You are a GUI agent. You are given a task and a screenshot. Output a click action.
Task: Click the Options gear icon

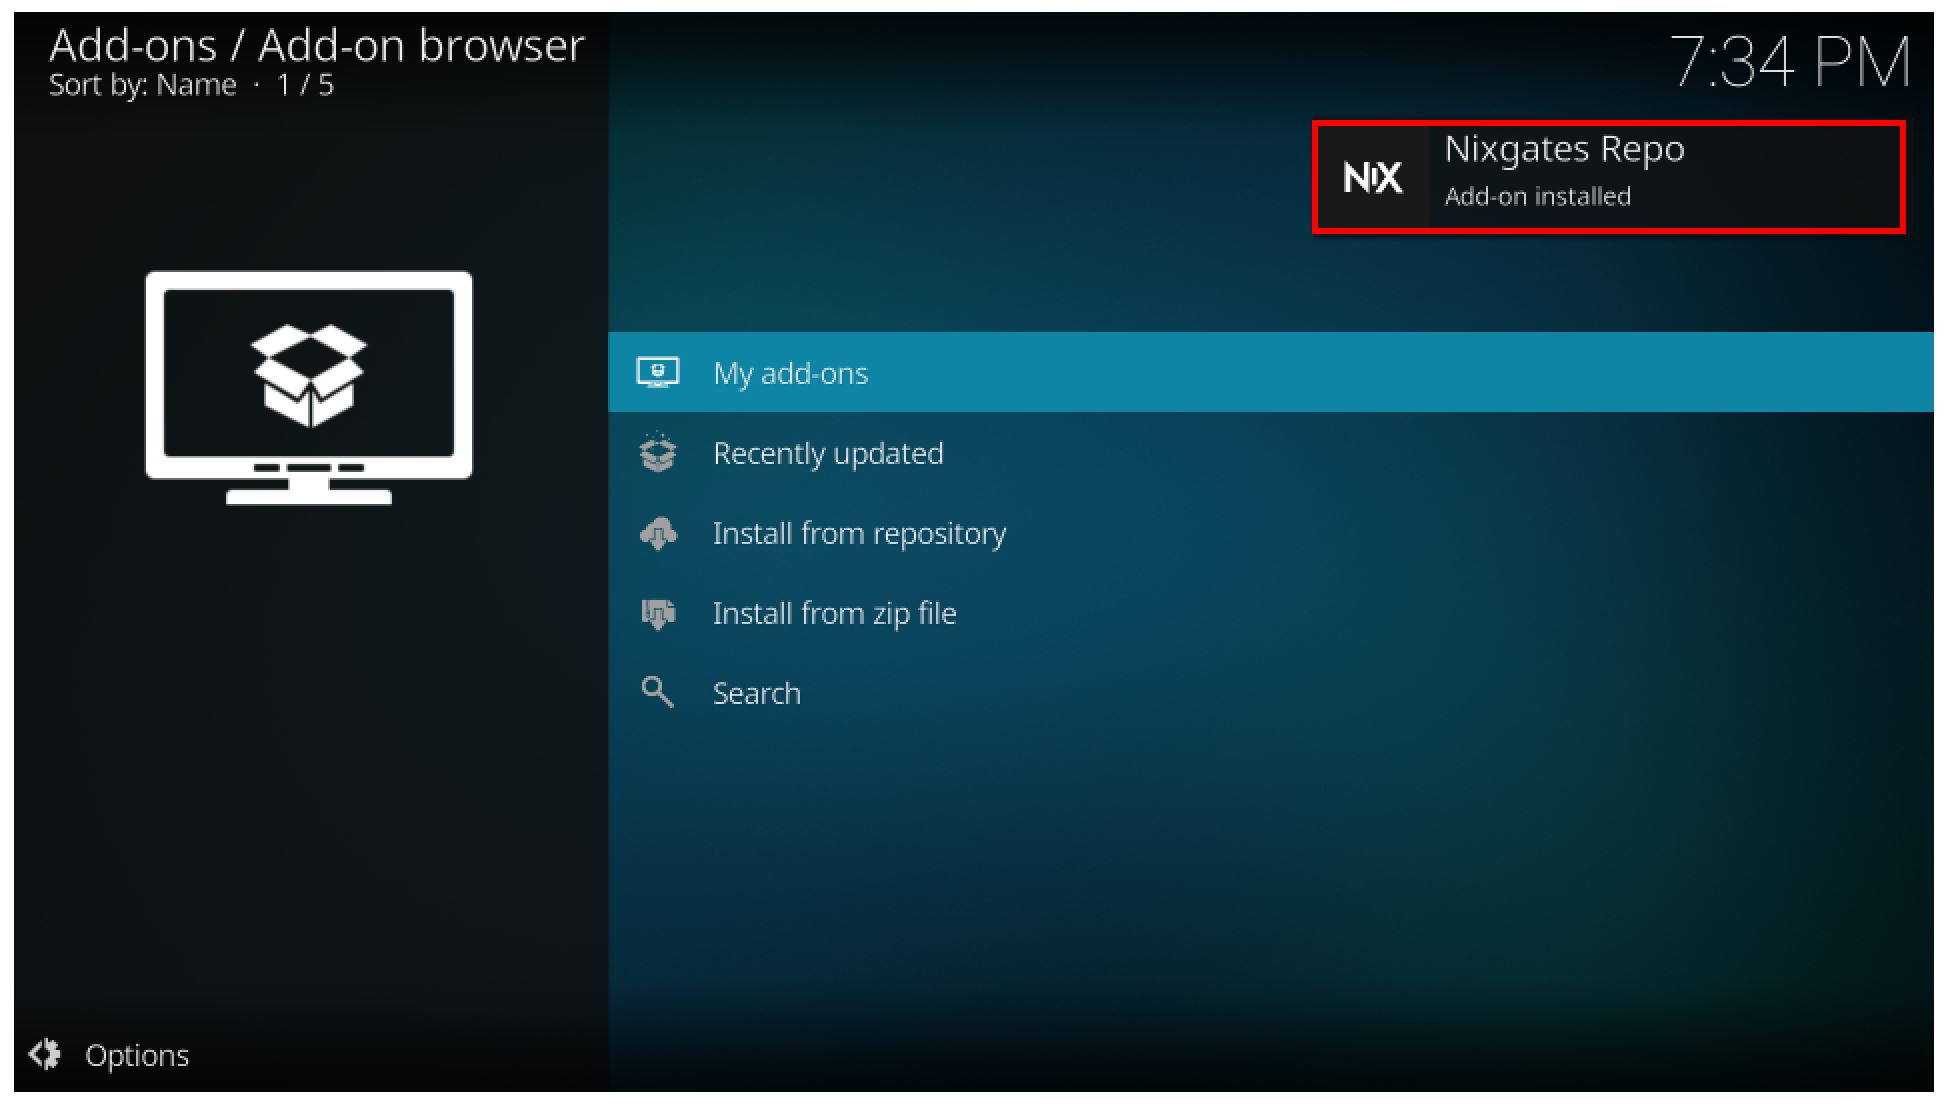(45, 1054)
